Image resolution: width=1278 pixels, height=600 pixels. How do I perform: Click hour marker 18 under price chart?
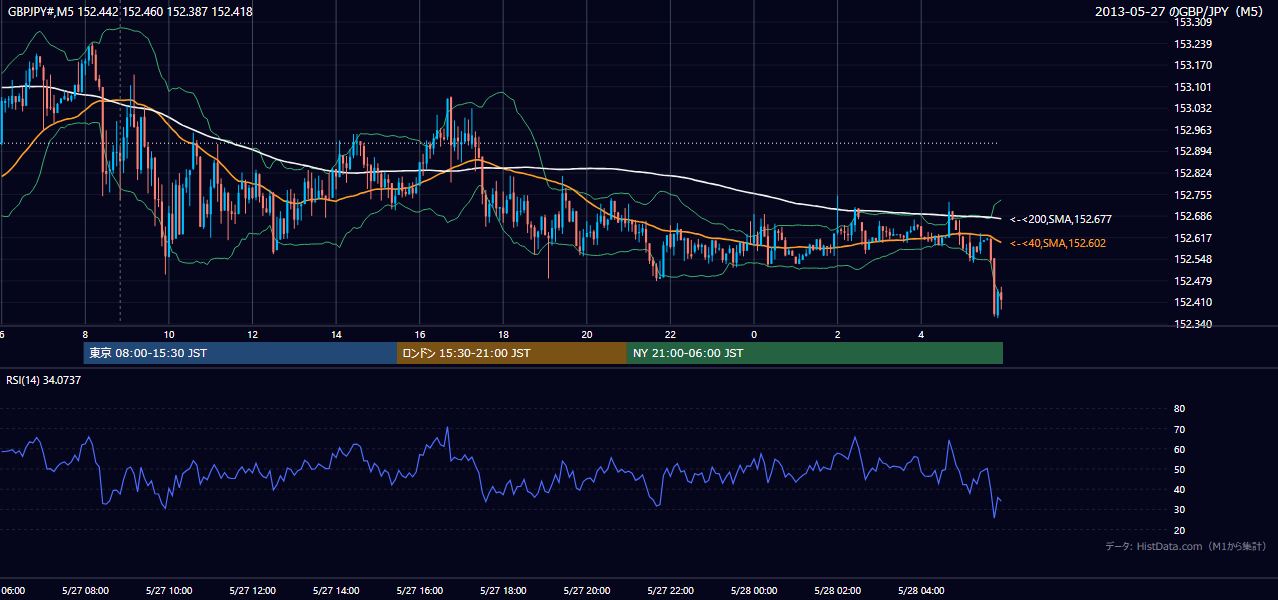click(x=503, y=335)
